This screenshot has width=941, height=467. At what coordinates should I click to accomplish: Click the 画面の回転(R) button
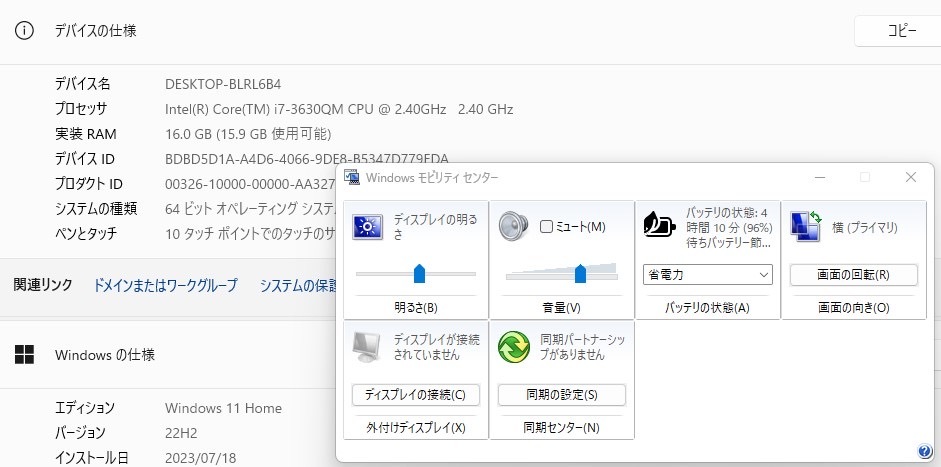(853, 274)
